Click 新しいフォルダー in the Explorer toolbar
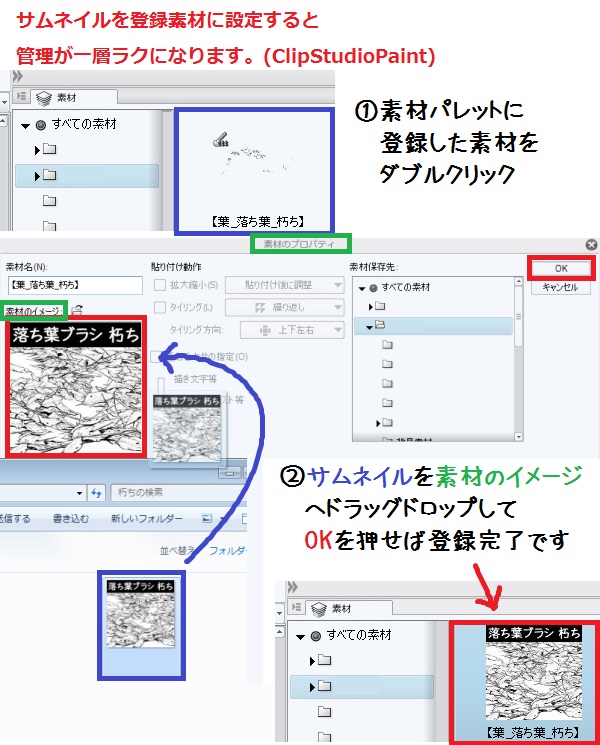Screen dimensions: 600x745 (x=147, y=518)
